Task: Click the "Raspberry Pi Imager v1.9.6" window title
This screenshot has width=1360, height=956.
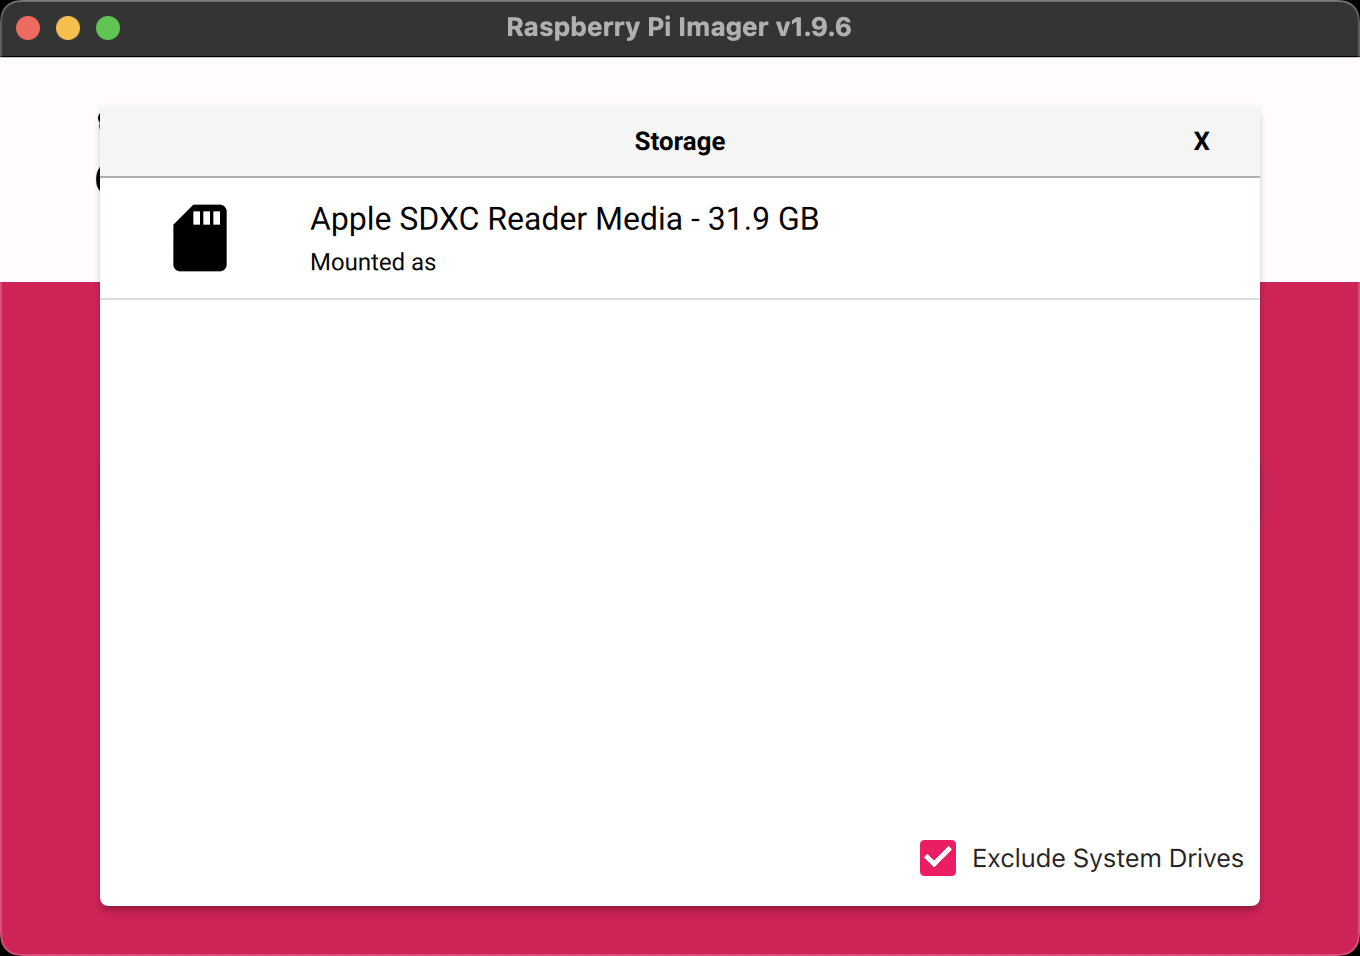Action: 678,27
